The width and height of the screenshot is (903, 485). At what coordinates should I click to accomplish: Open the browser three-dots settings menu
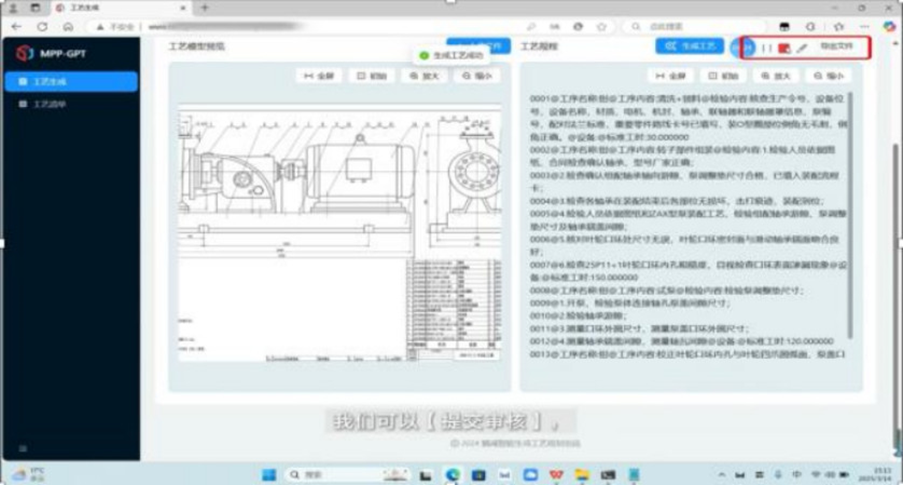pos(864,26)
